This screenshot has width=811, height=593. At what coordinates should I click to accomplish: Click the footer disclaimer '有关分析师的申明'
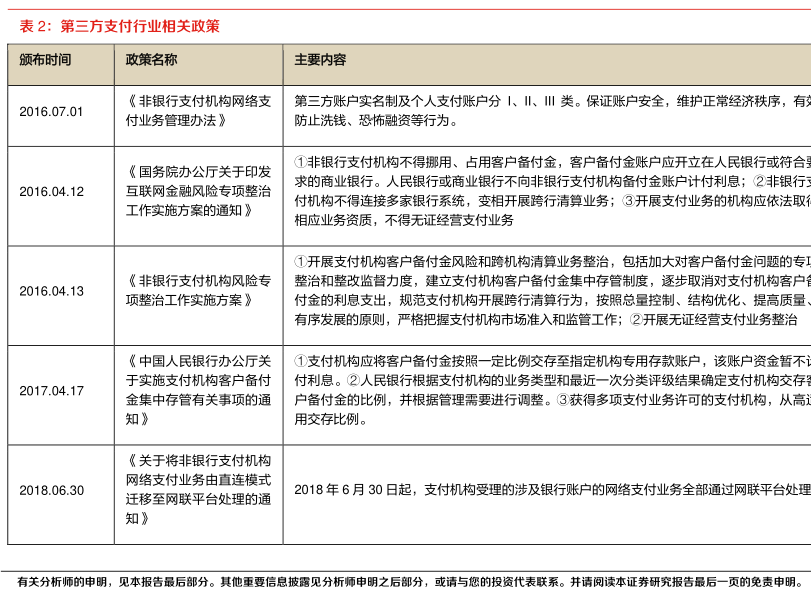pos(62,582)
